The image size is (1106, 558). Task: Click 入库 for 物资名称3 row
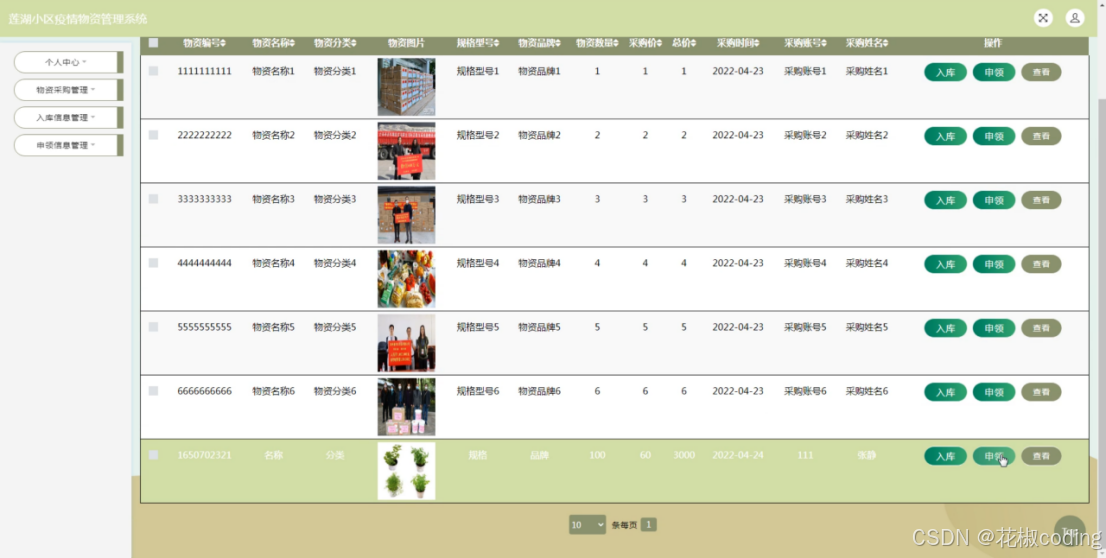945,200
